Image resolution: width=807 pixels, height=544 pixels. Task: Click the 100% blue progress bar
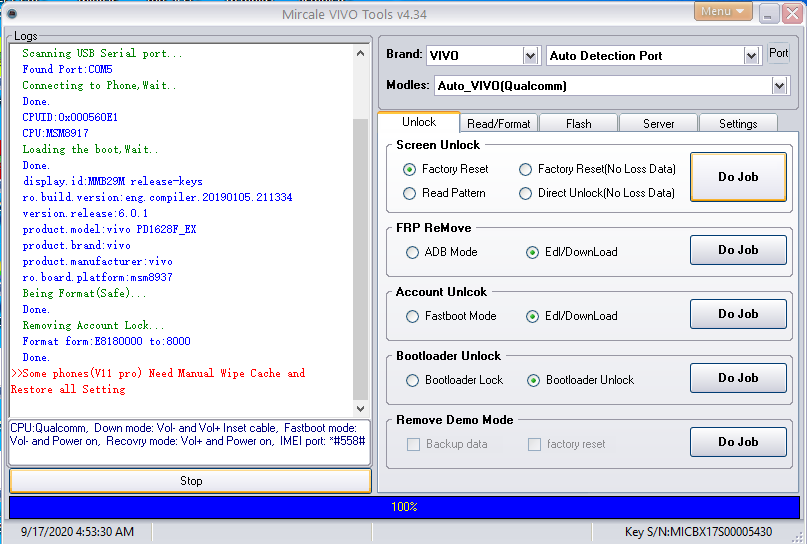click(x=404, y=507)
